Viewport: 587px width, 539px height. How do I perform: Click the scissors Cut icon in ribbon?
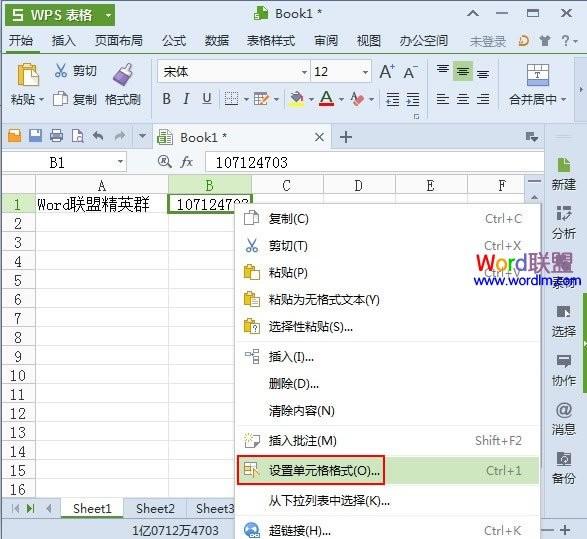[x=61, y=70]
